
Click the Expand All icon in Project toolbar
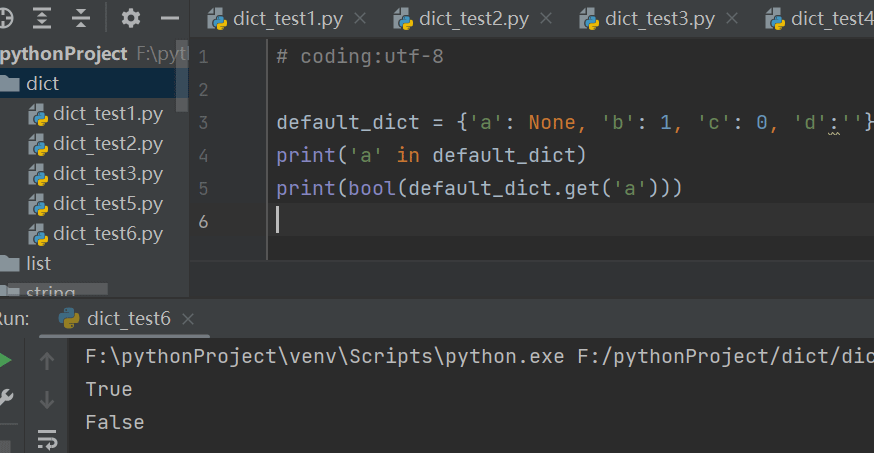(41, 18)
